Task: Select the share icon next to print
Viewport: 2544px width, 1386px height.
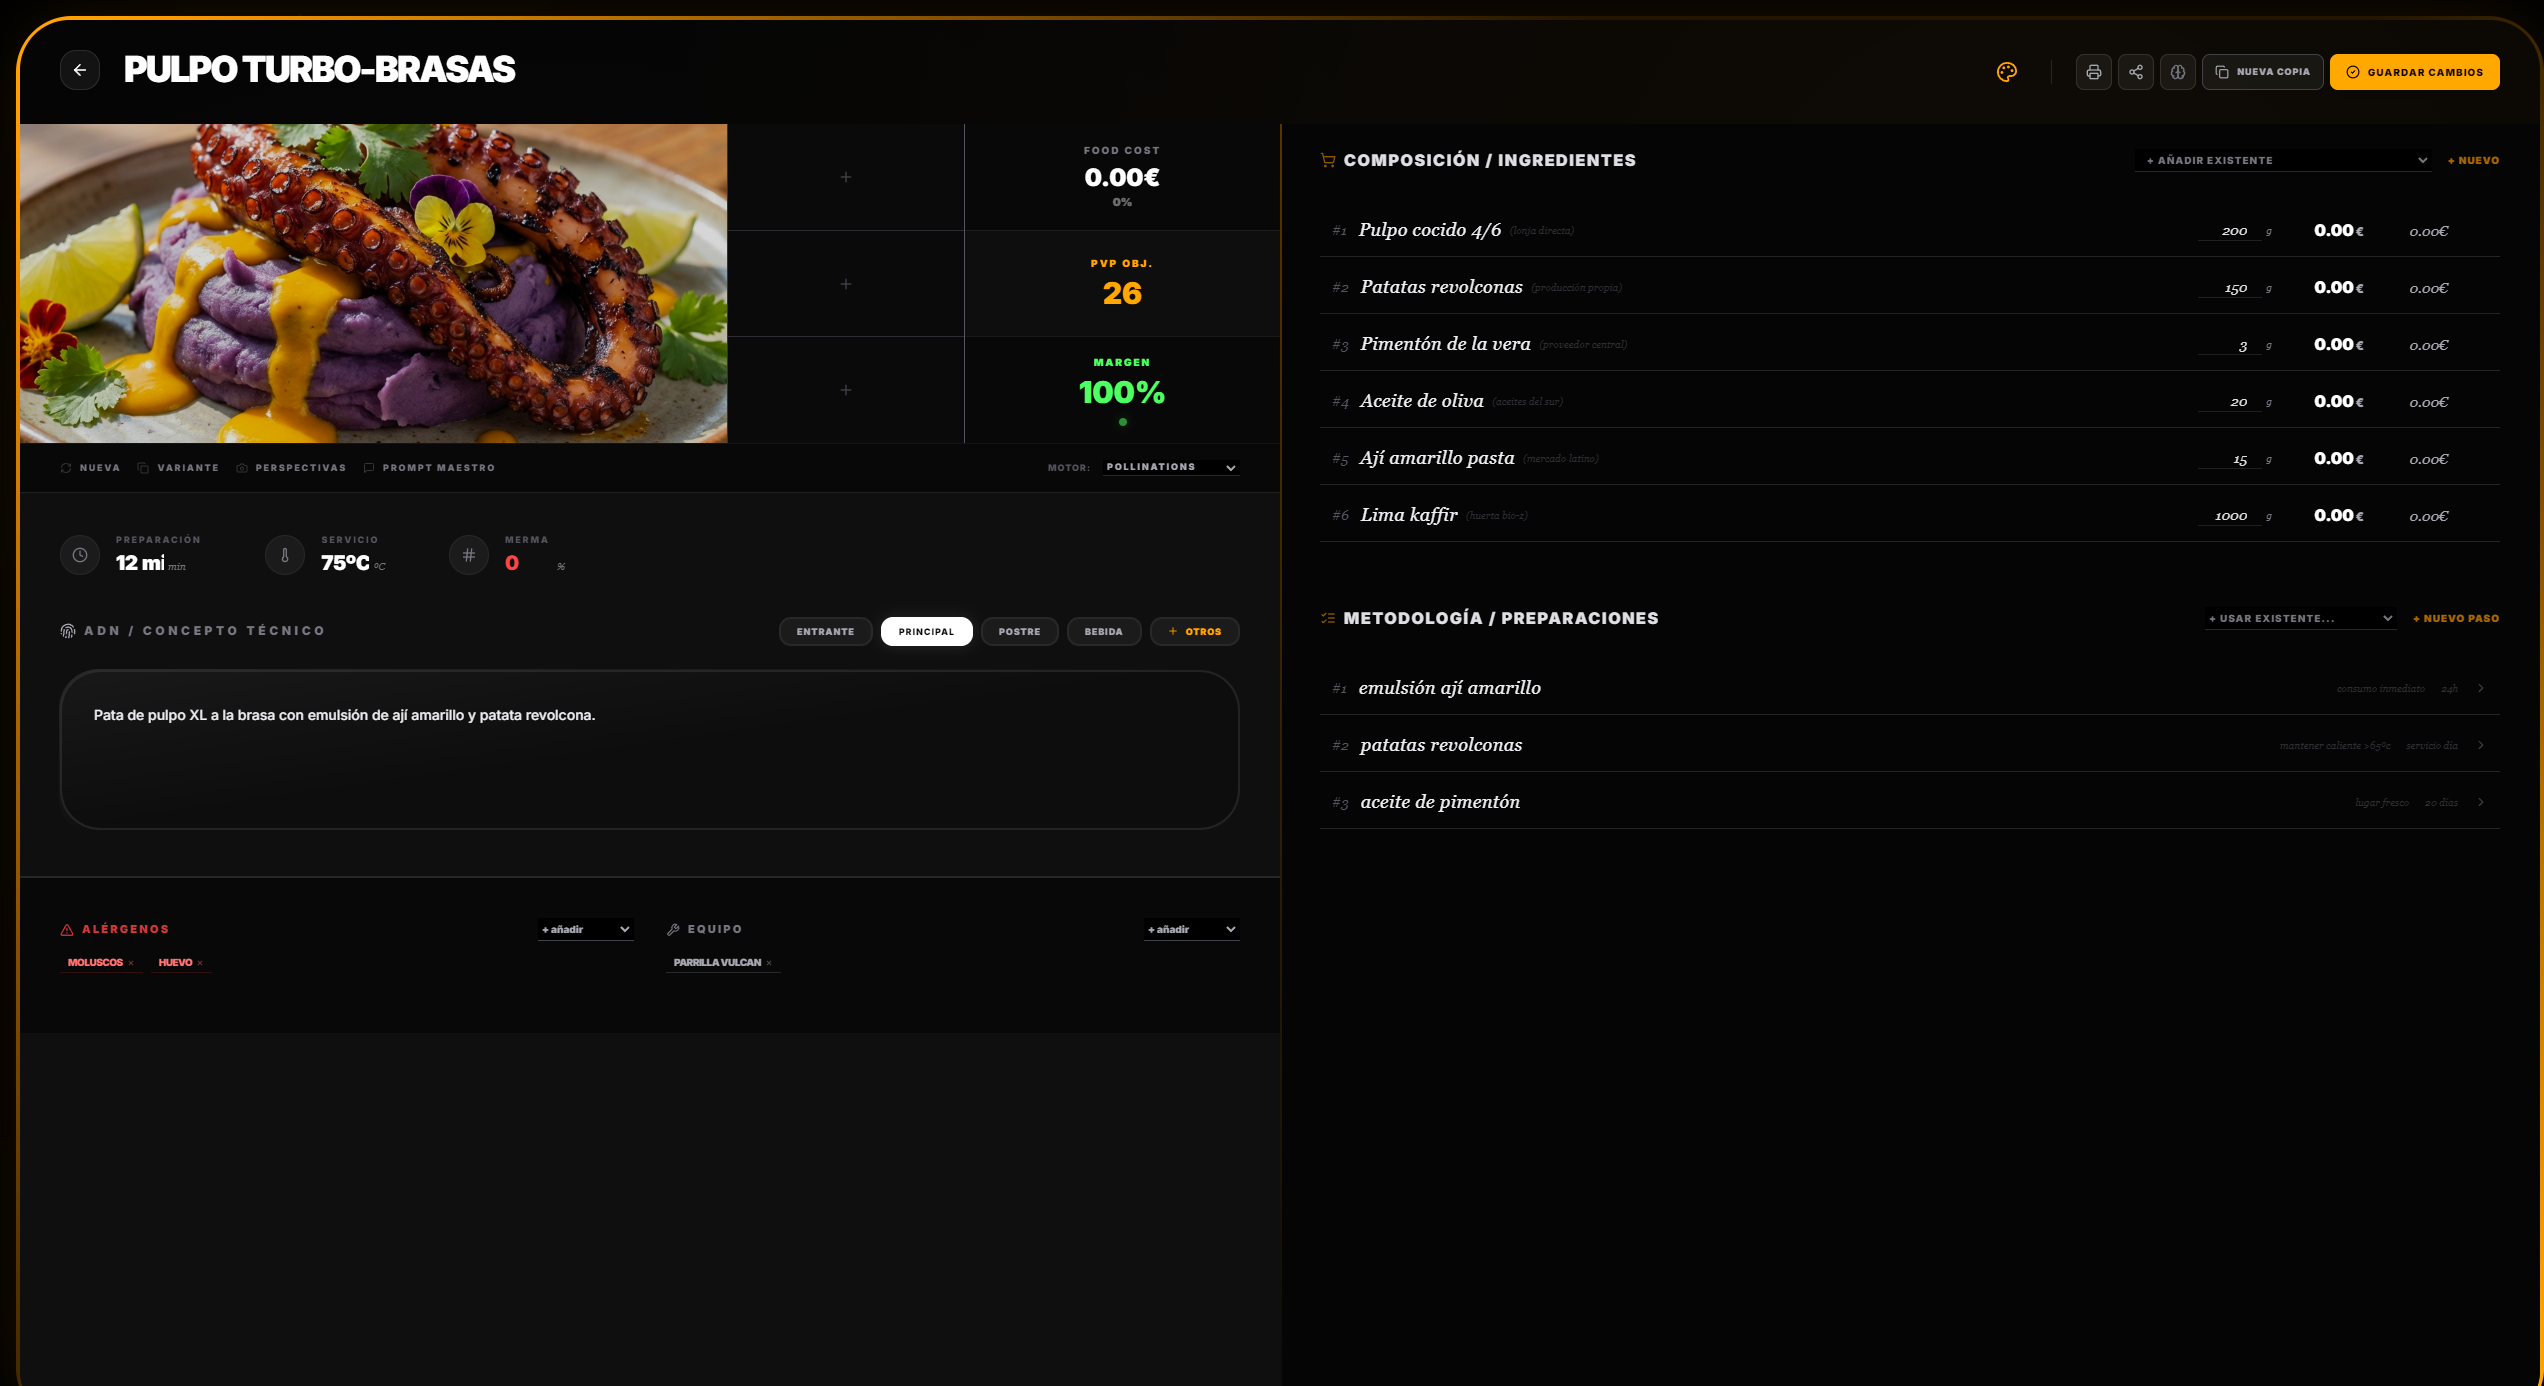Action: point(2136,71)
